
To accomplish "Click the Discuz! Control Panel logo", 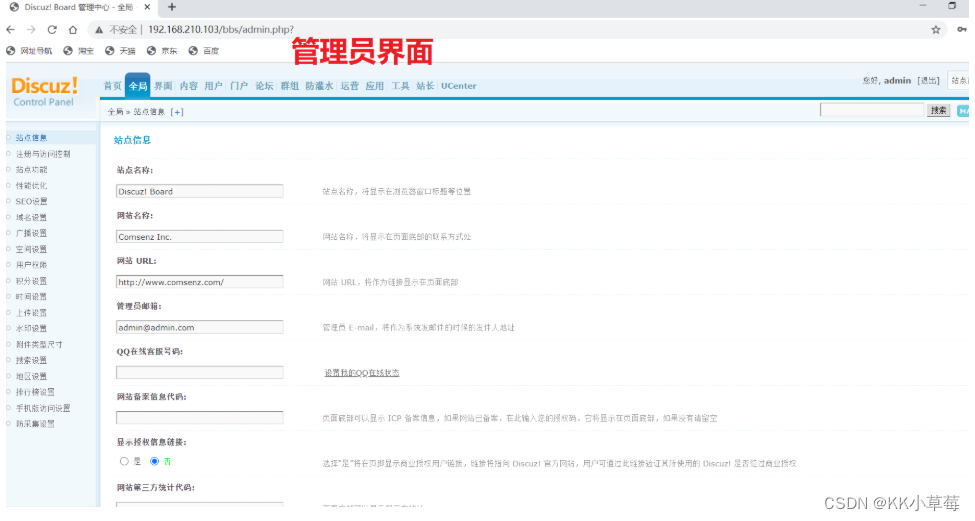I will pyautogui.click(x=44, y=91).
